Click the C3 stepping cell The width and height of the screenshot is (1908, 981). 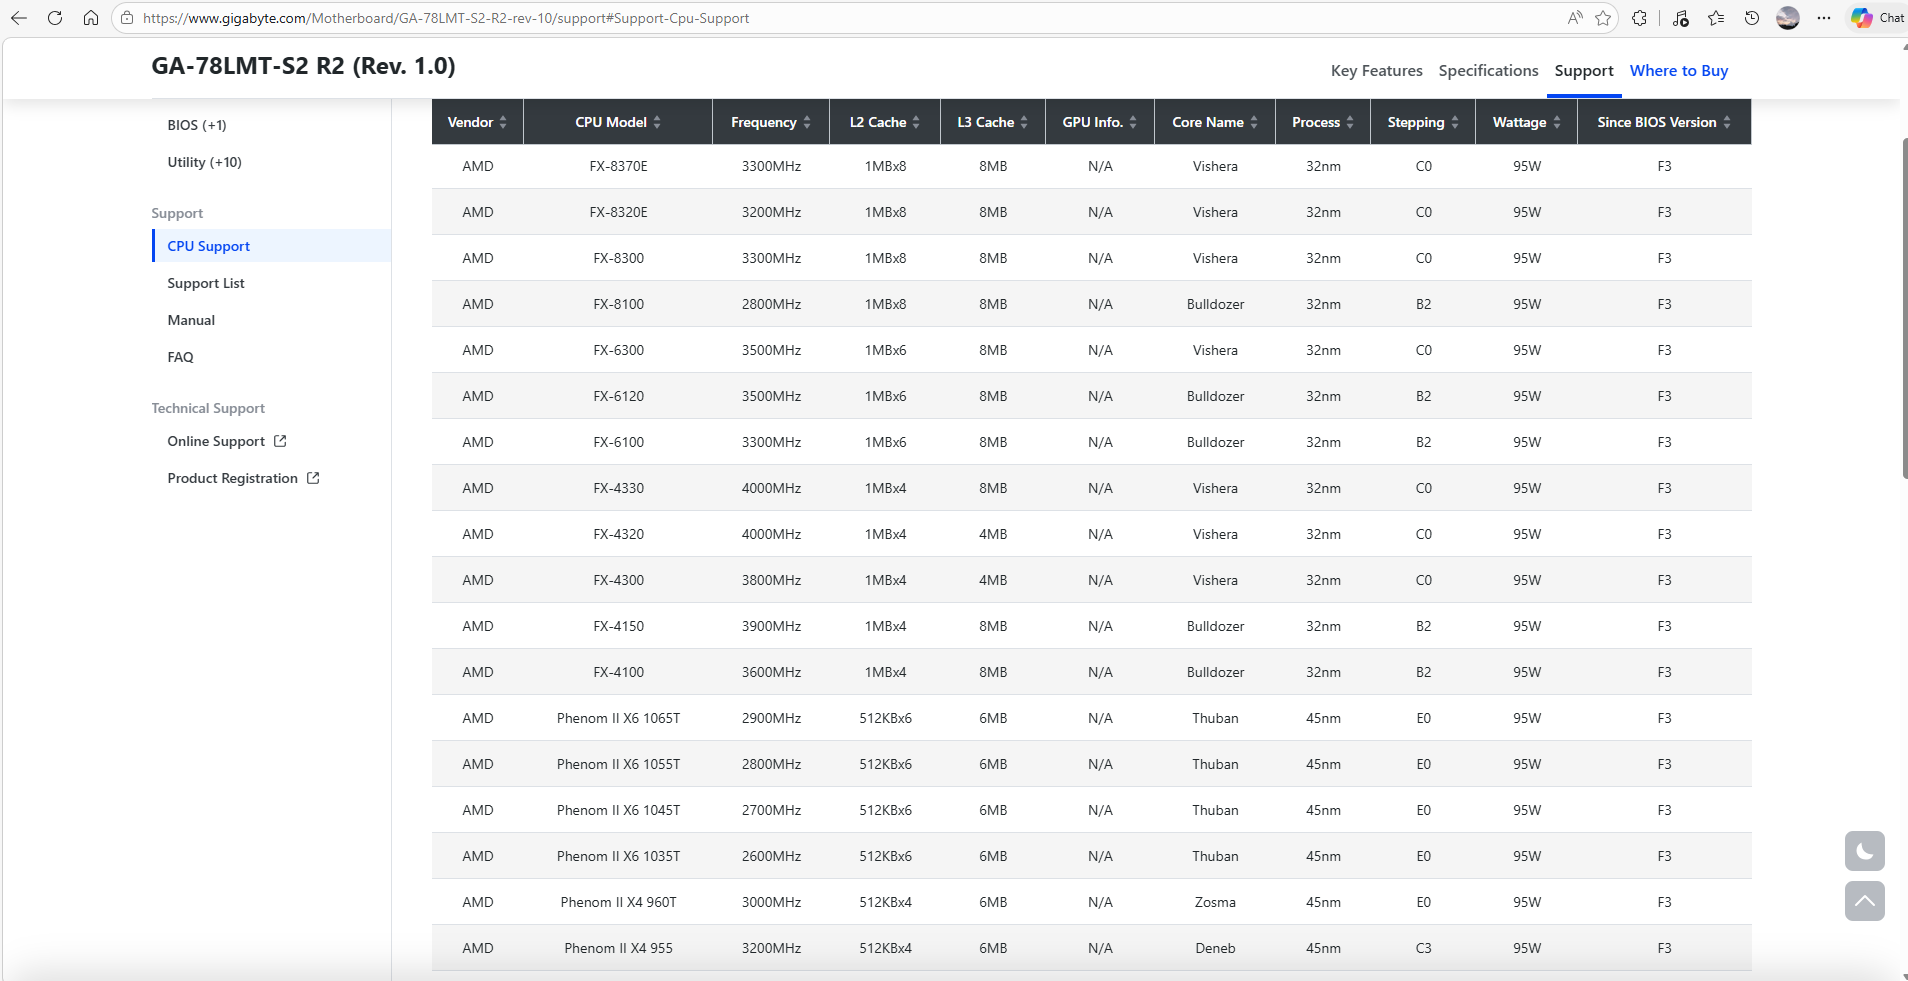click(1423, 948)
